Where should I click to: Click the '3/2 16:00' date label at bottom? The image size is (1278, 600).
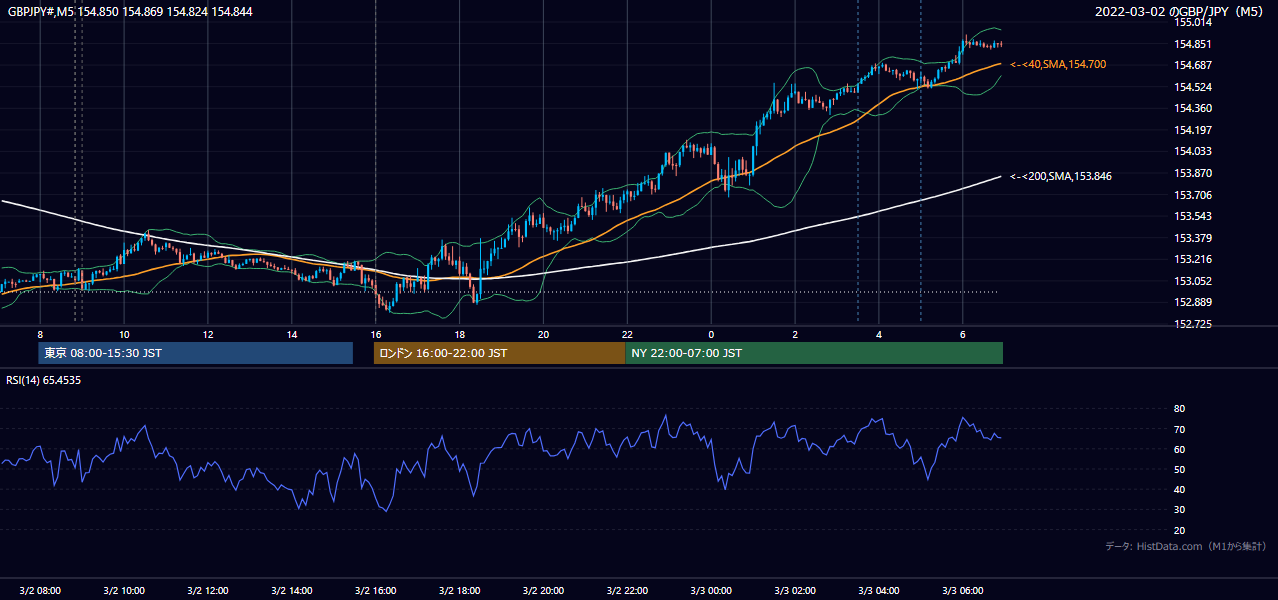[x=376, y=591]
